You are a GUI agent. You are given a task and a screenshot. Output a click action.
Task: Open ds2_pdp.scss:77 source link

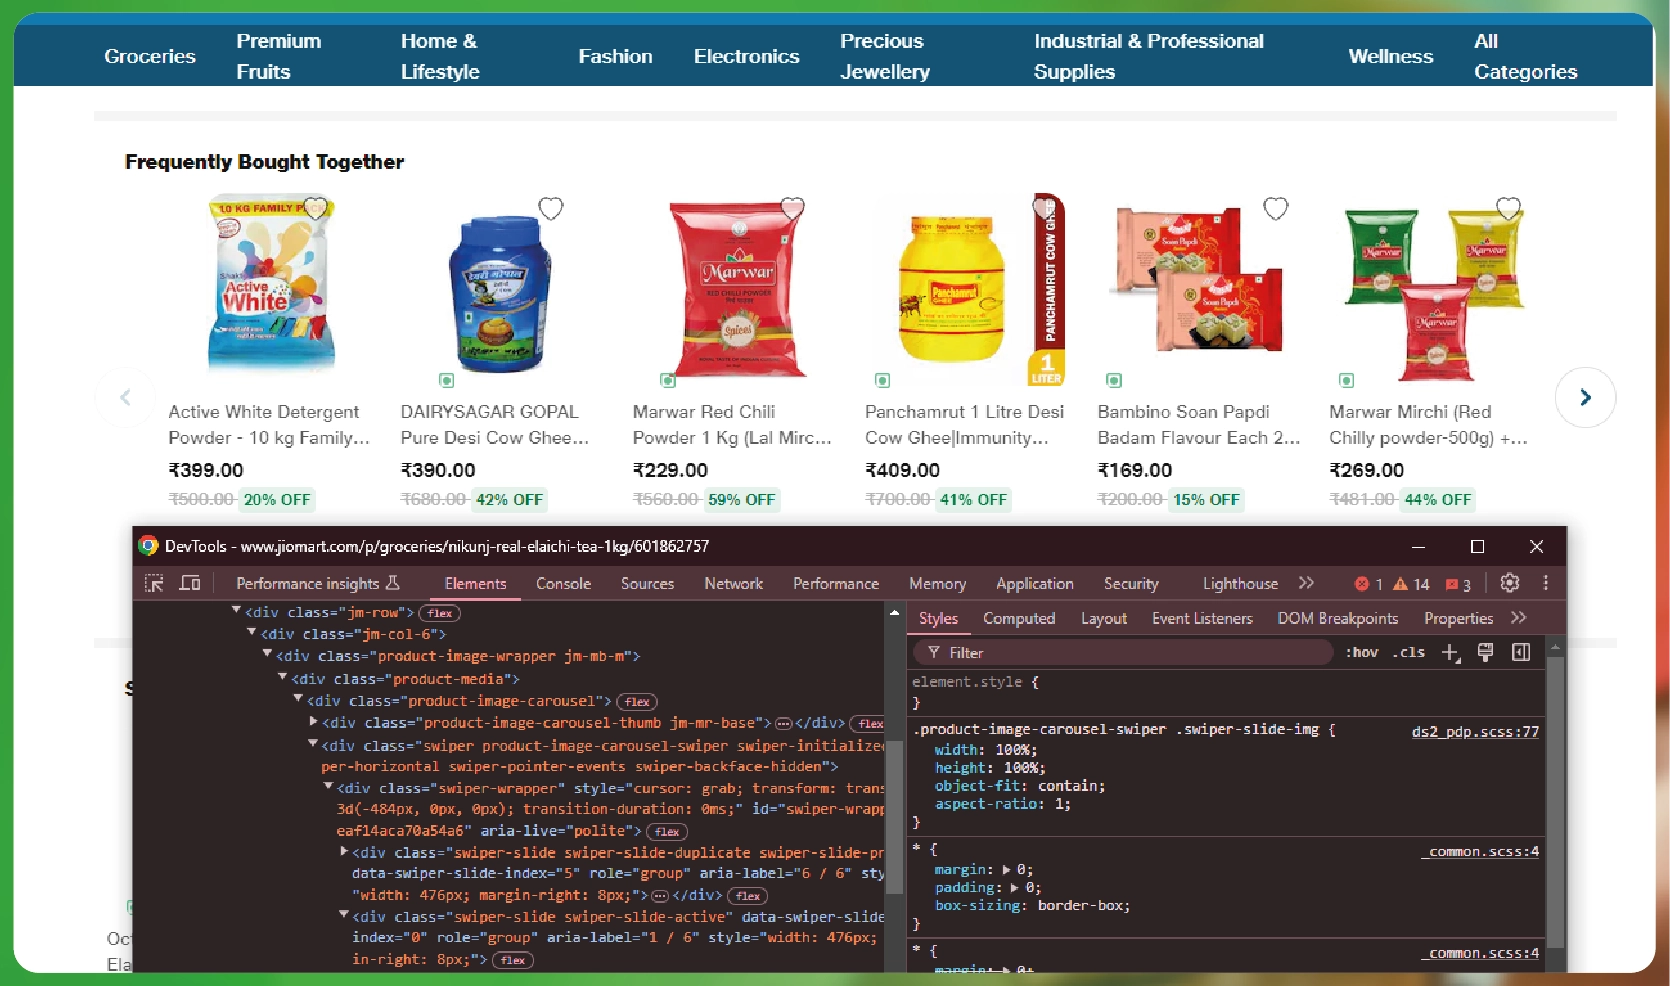point(1475,732)
